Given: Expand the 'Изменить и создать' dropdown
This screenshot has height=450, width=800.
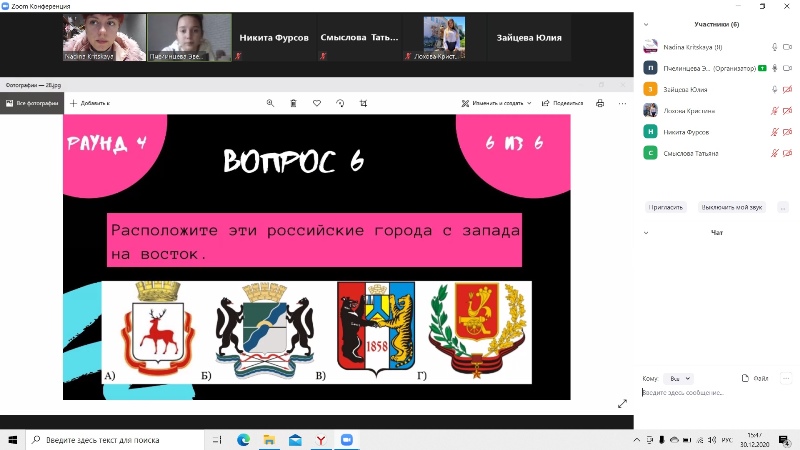Looking at the screenshot, I should point(496,103).
